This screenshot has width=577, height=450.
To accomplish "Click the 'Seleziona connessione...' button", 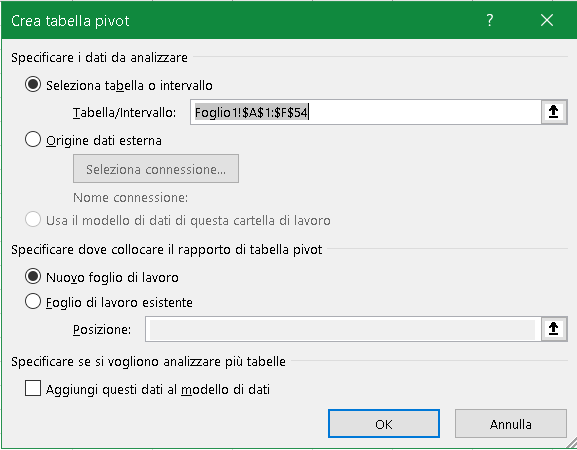I will pos(156,169).
